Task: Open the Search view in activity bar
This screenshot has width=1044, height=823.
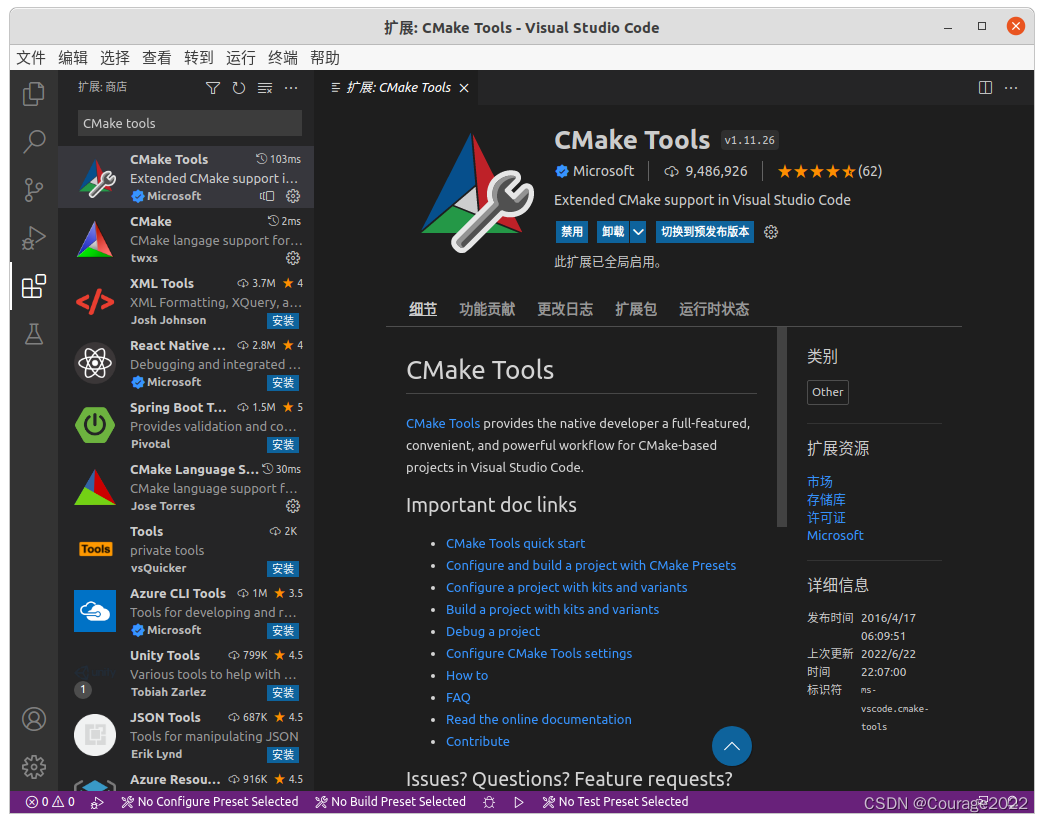Action: [33, 141]
